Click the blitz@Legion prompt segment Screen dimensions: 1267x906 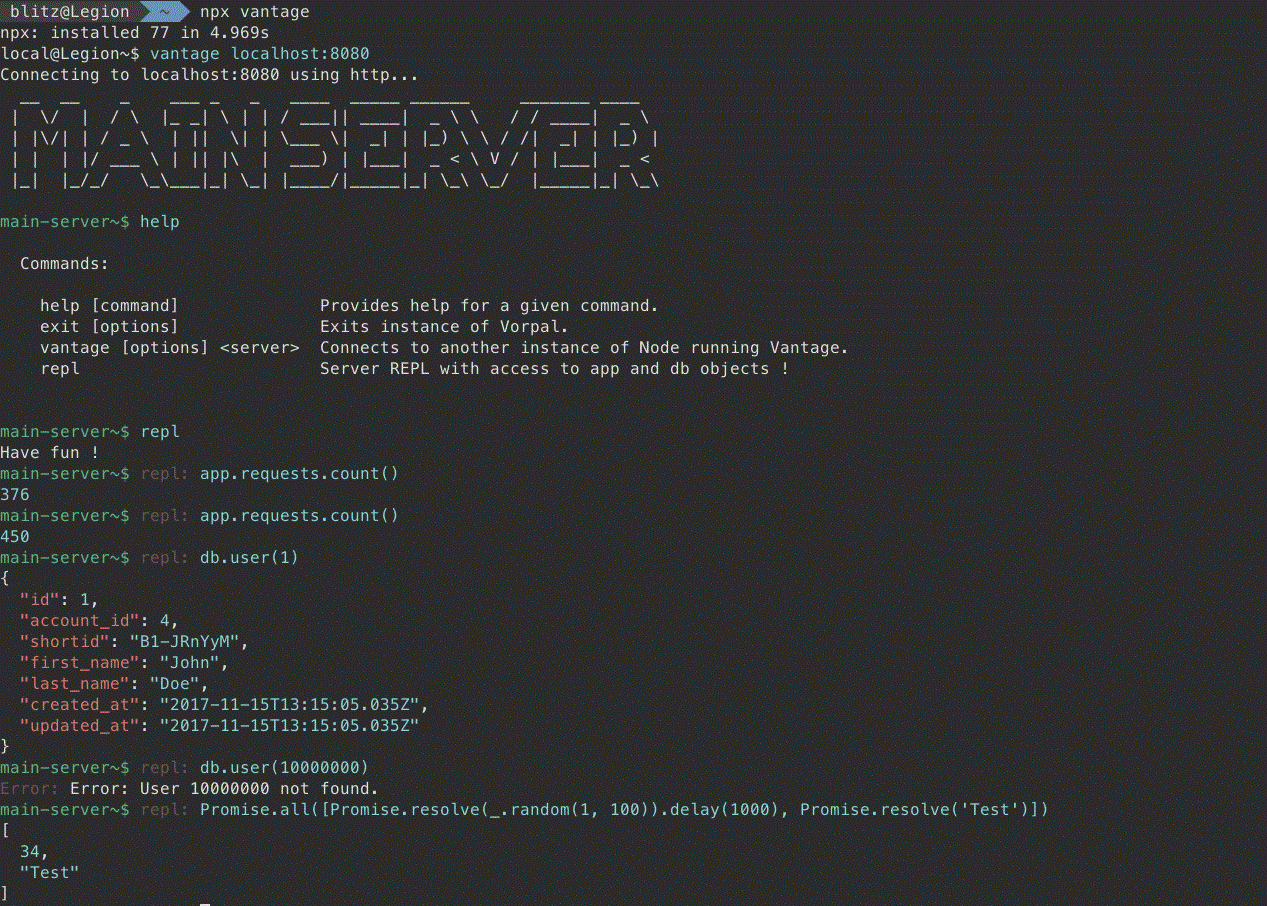click(x=72, y=12)
